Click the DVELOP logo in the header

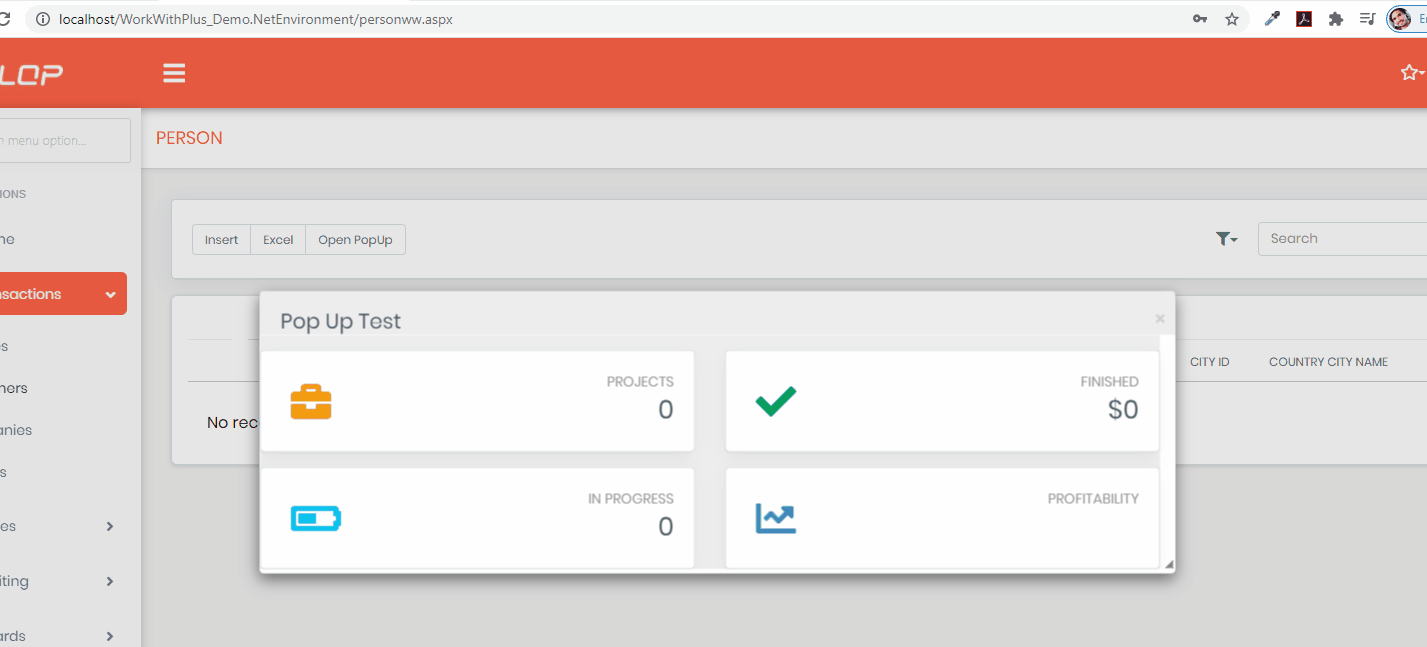35,72
